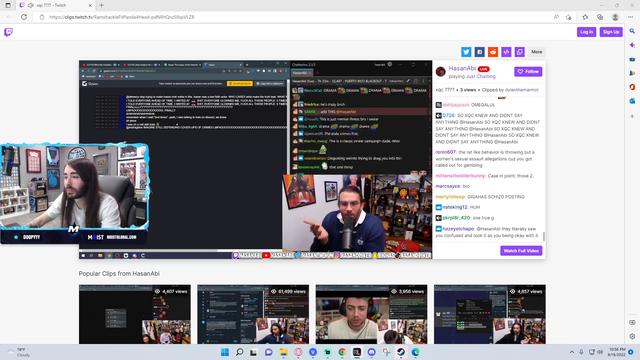Click the main clip video player
Viewport: 640px width, 360px height.
tap(256, 160)
